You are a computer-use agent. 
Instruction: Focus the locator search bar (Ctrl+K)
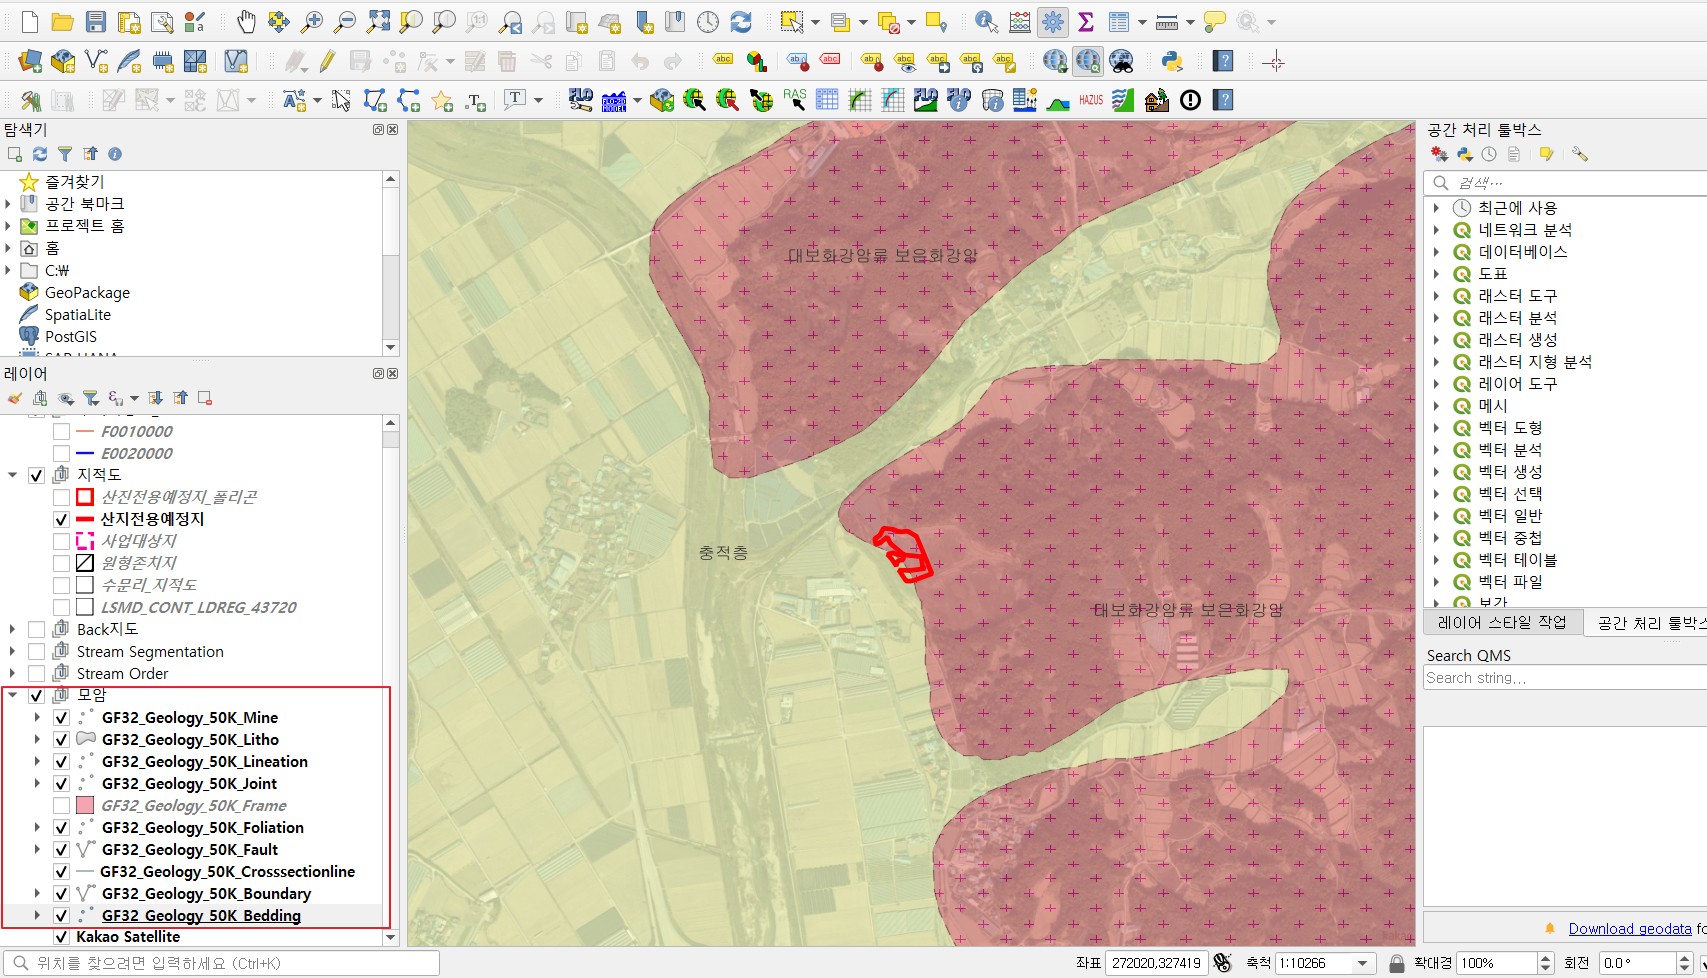point(222,963)
